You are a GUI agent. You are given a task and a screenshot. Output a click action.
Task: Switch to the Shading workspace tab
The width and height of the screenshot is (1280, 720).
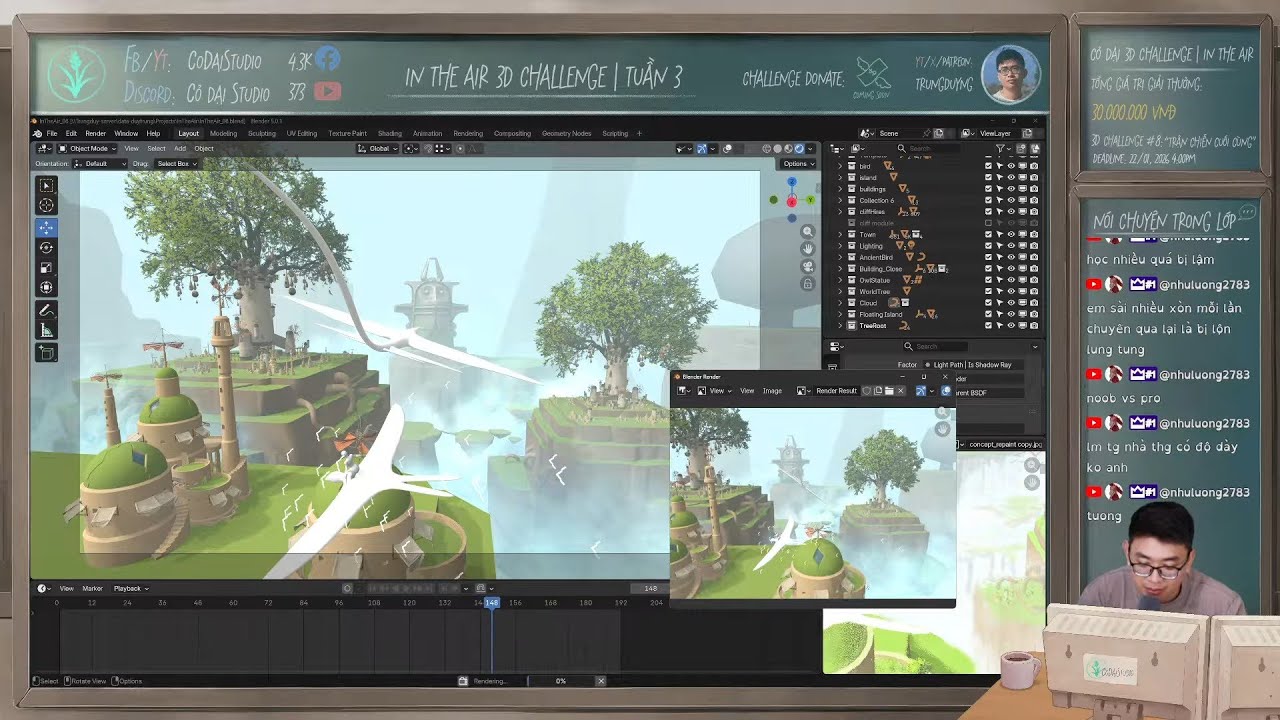coord(389,133)
